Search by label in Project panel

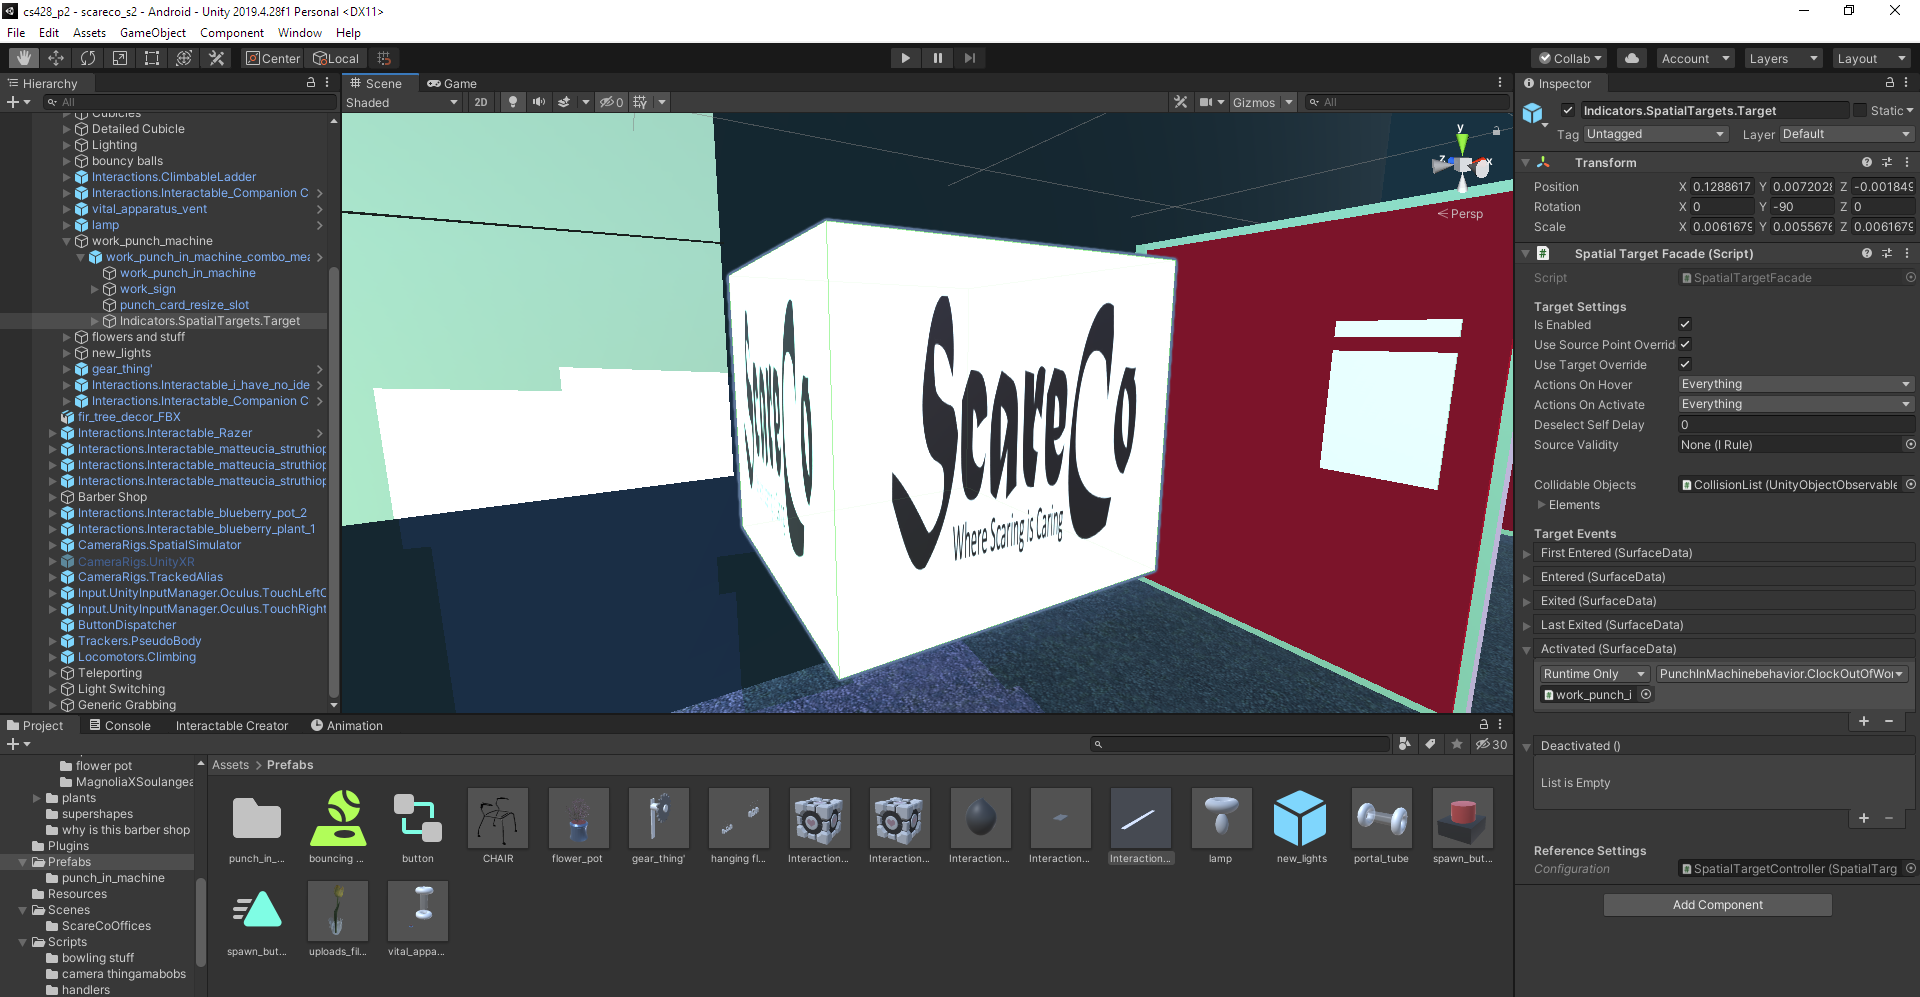[1431, 744]
